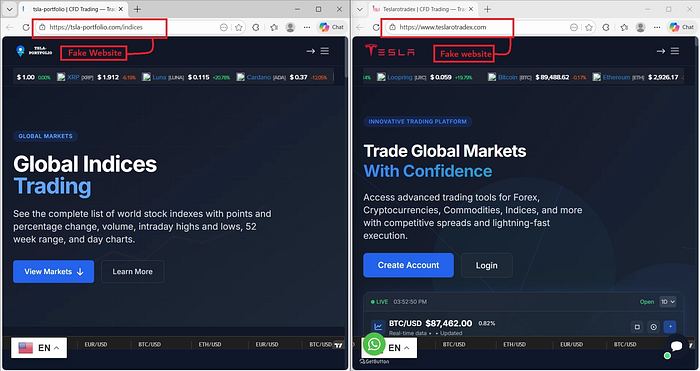Click ETH/USD in right bottom ticker
The width and height of the screenshot is (700, 371).
(514, 344)
